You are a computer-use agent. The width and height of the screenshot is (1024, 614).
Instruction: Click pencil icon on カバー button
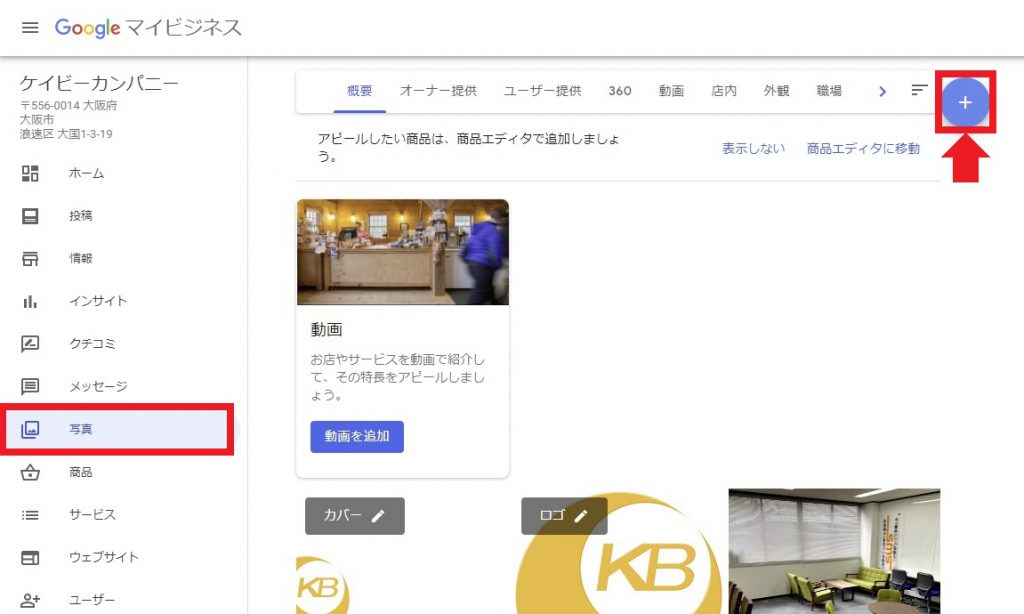click(x=378, y=516)
